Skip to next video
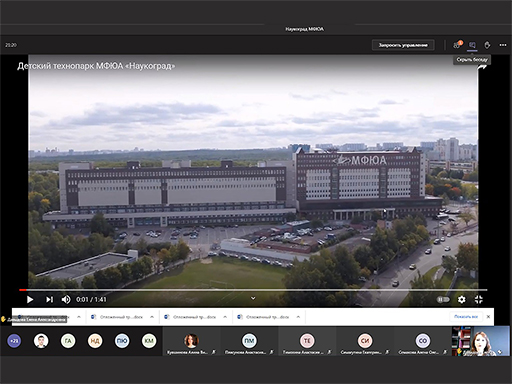The width and height of the screenshot is (512, 384). [49, 299]
